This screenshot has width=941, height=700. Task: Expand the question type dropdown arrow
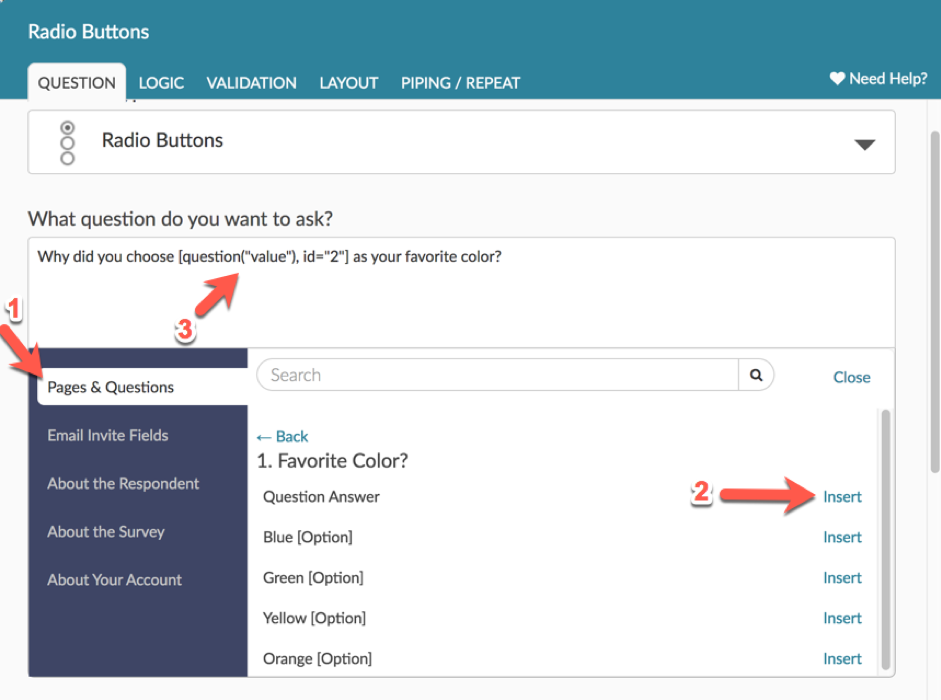(x=864, y=144)
